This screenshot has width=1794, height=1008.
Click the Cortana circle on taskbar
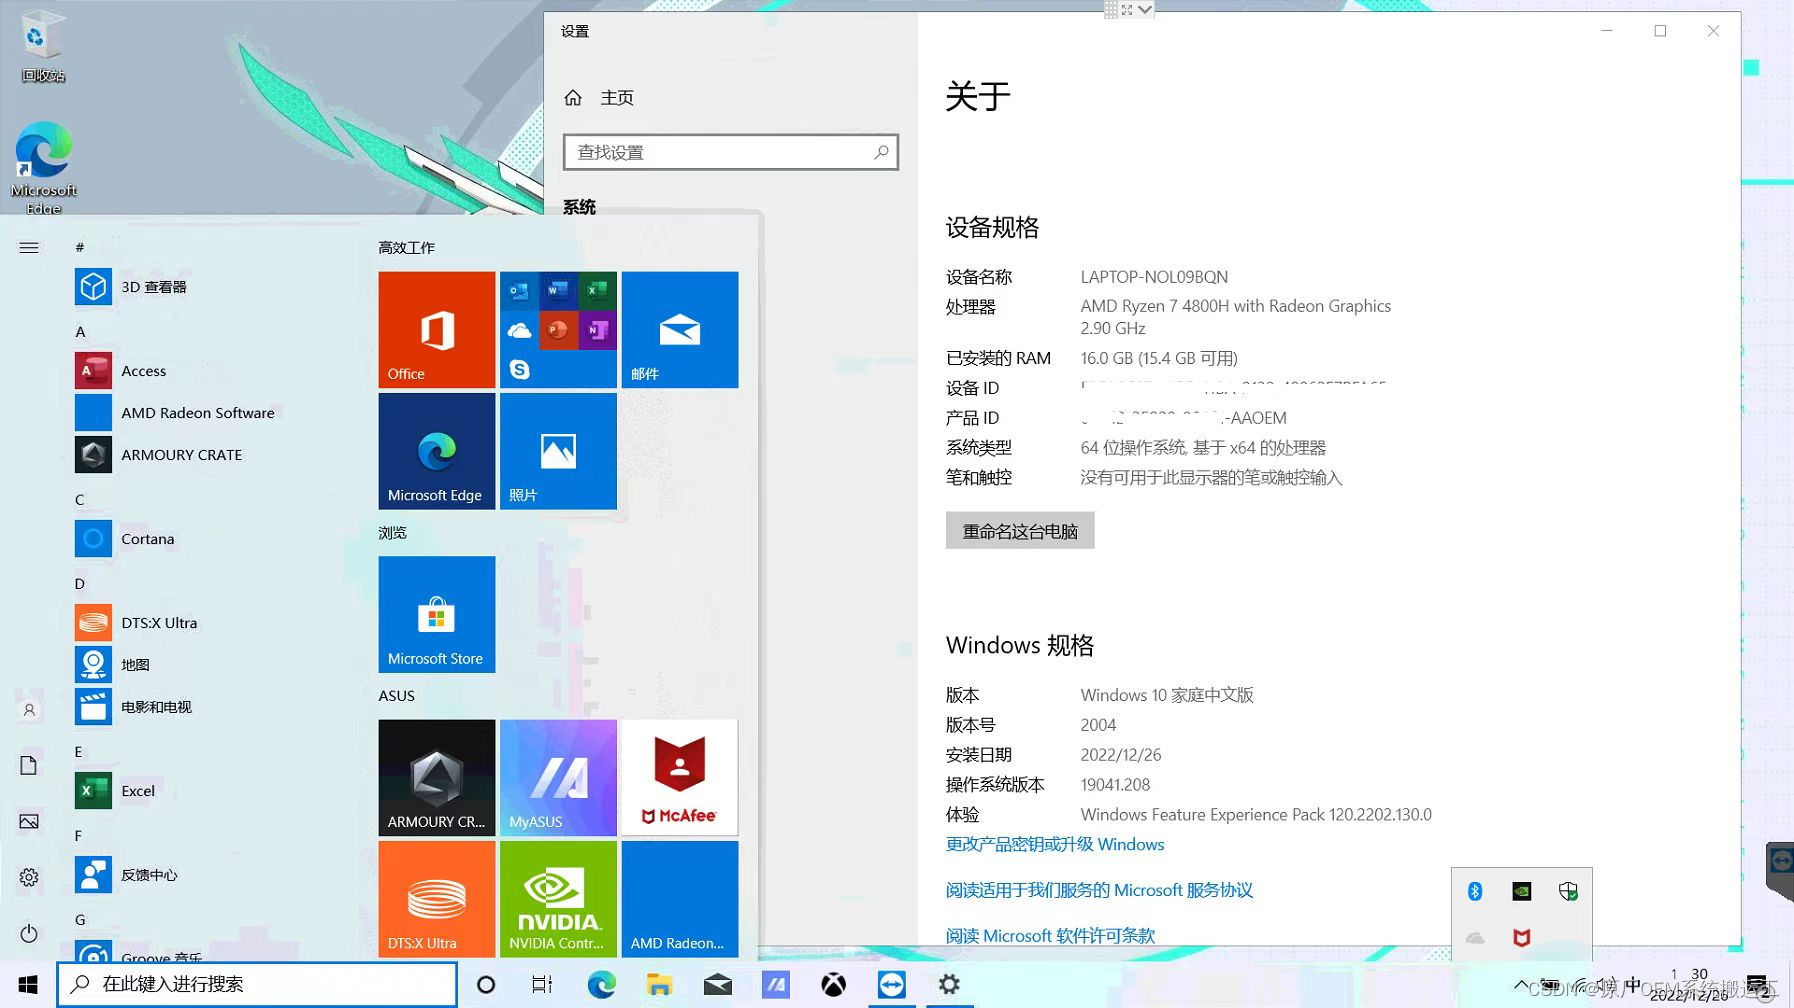pos(486,985)
